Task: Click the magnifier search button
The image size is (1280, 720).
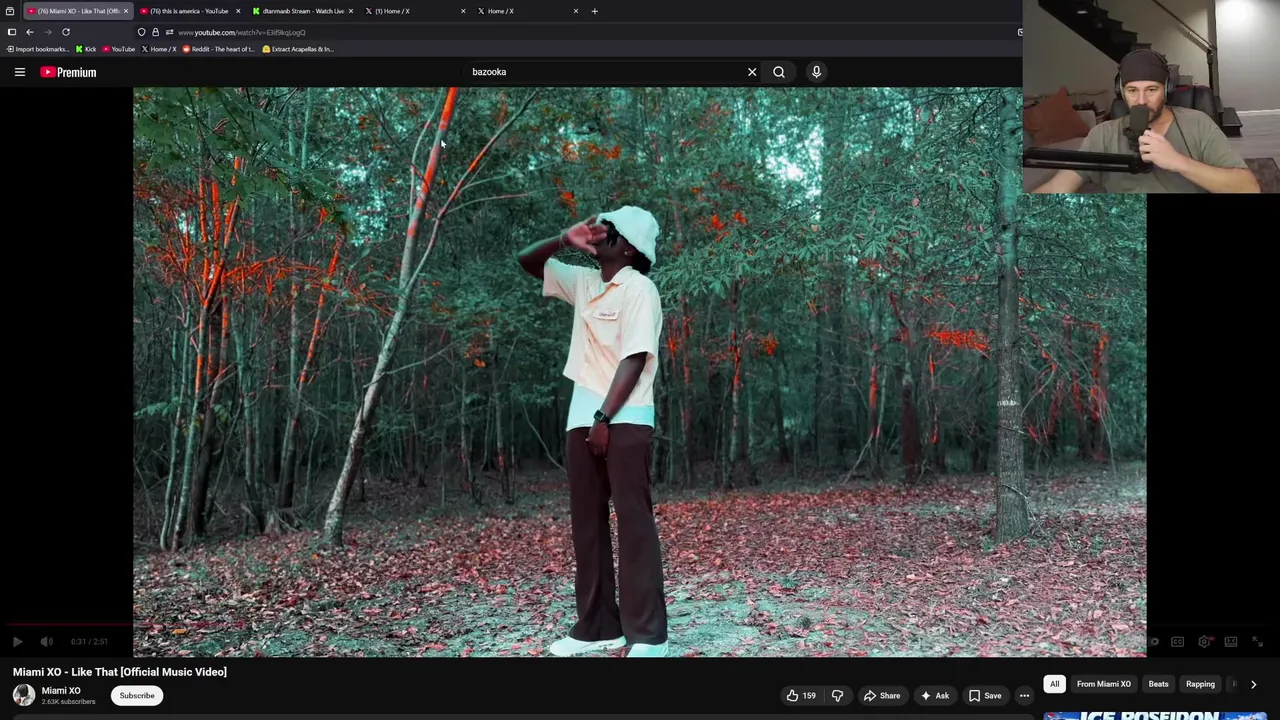Action: pyautogui.click(x=779, y=72)
